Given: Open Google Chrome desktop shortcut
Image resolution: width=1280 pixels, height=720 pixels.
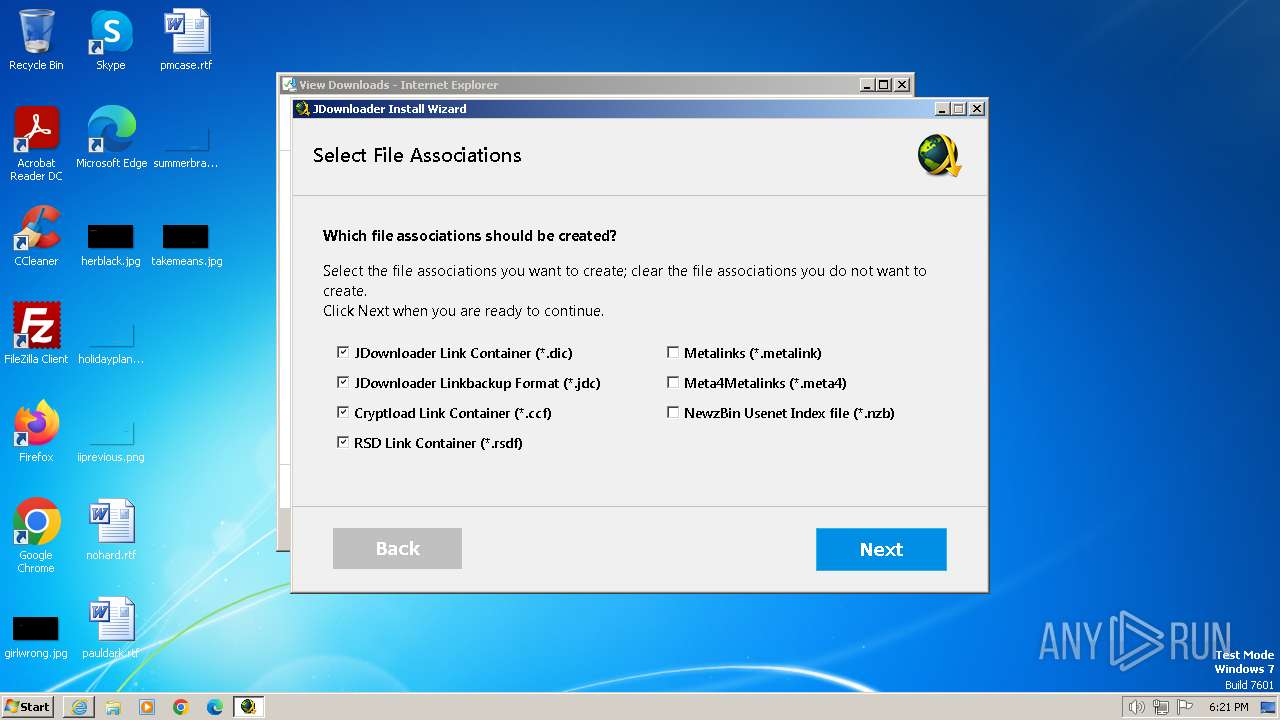Looking at the screenshot, I should point(36,536).
